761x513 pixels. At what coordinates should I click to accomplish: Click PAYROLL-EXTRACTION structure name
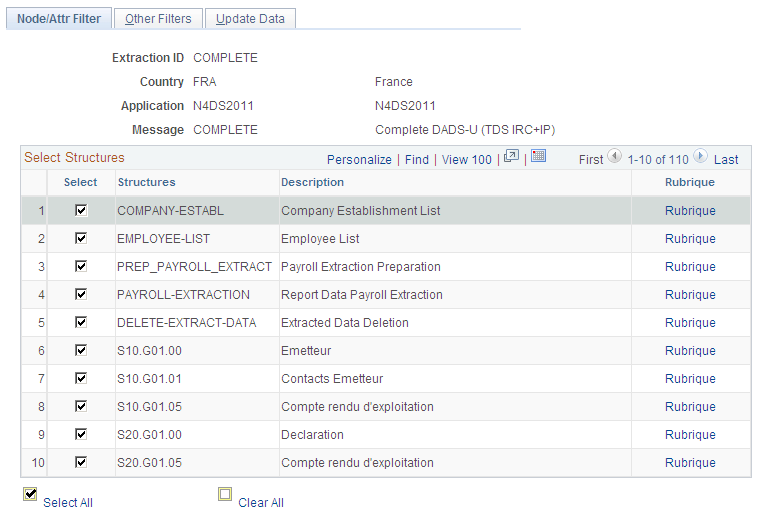pyautogui.click(x=183, y=295)
